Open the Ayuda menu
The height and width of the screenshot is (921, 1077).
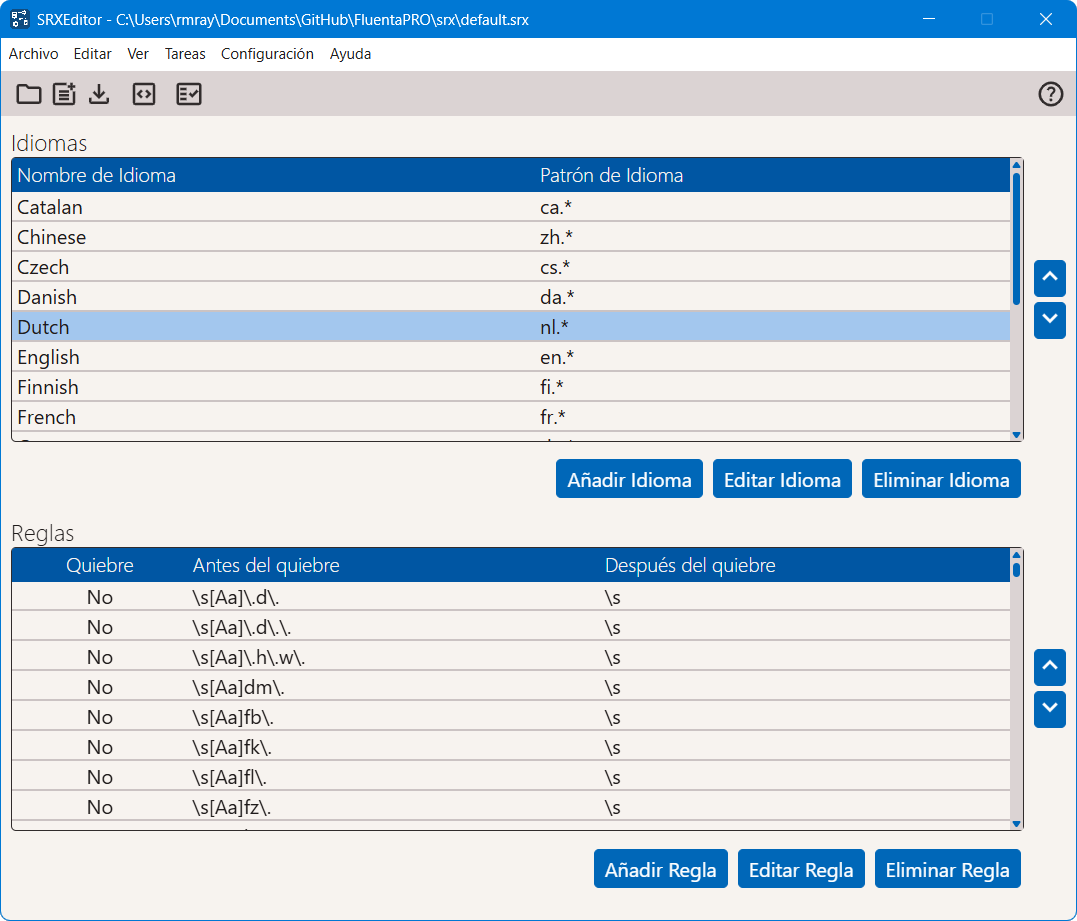(350, 54)
